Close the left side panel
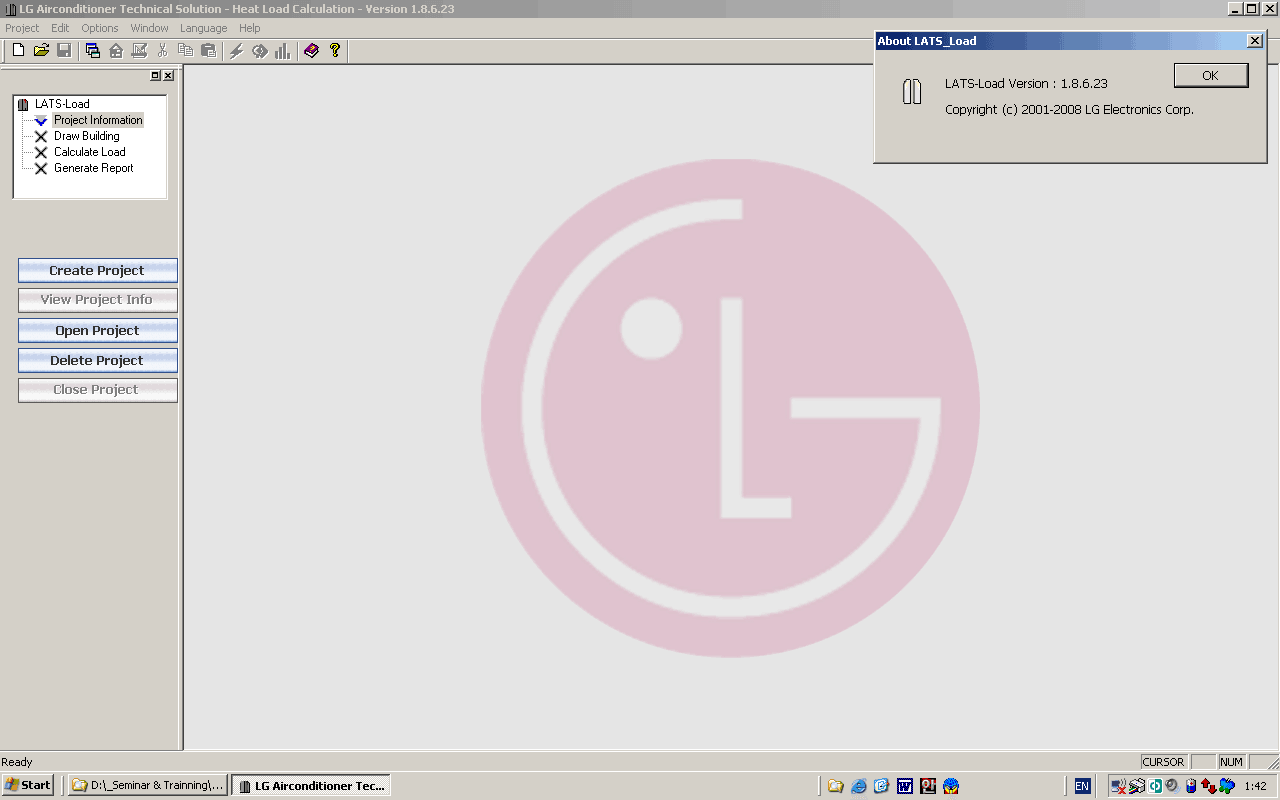The image size is (1280, 800). click(x=168, y=76)
